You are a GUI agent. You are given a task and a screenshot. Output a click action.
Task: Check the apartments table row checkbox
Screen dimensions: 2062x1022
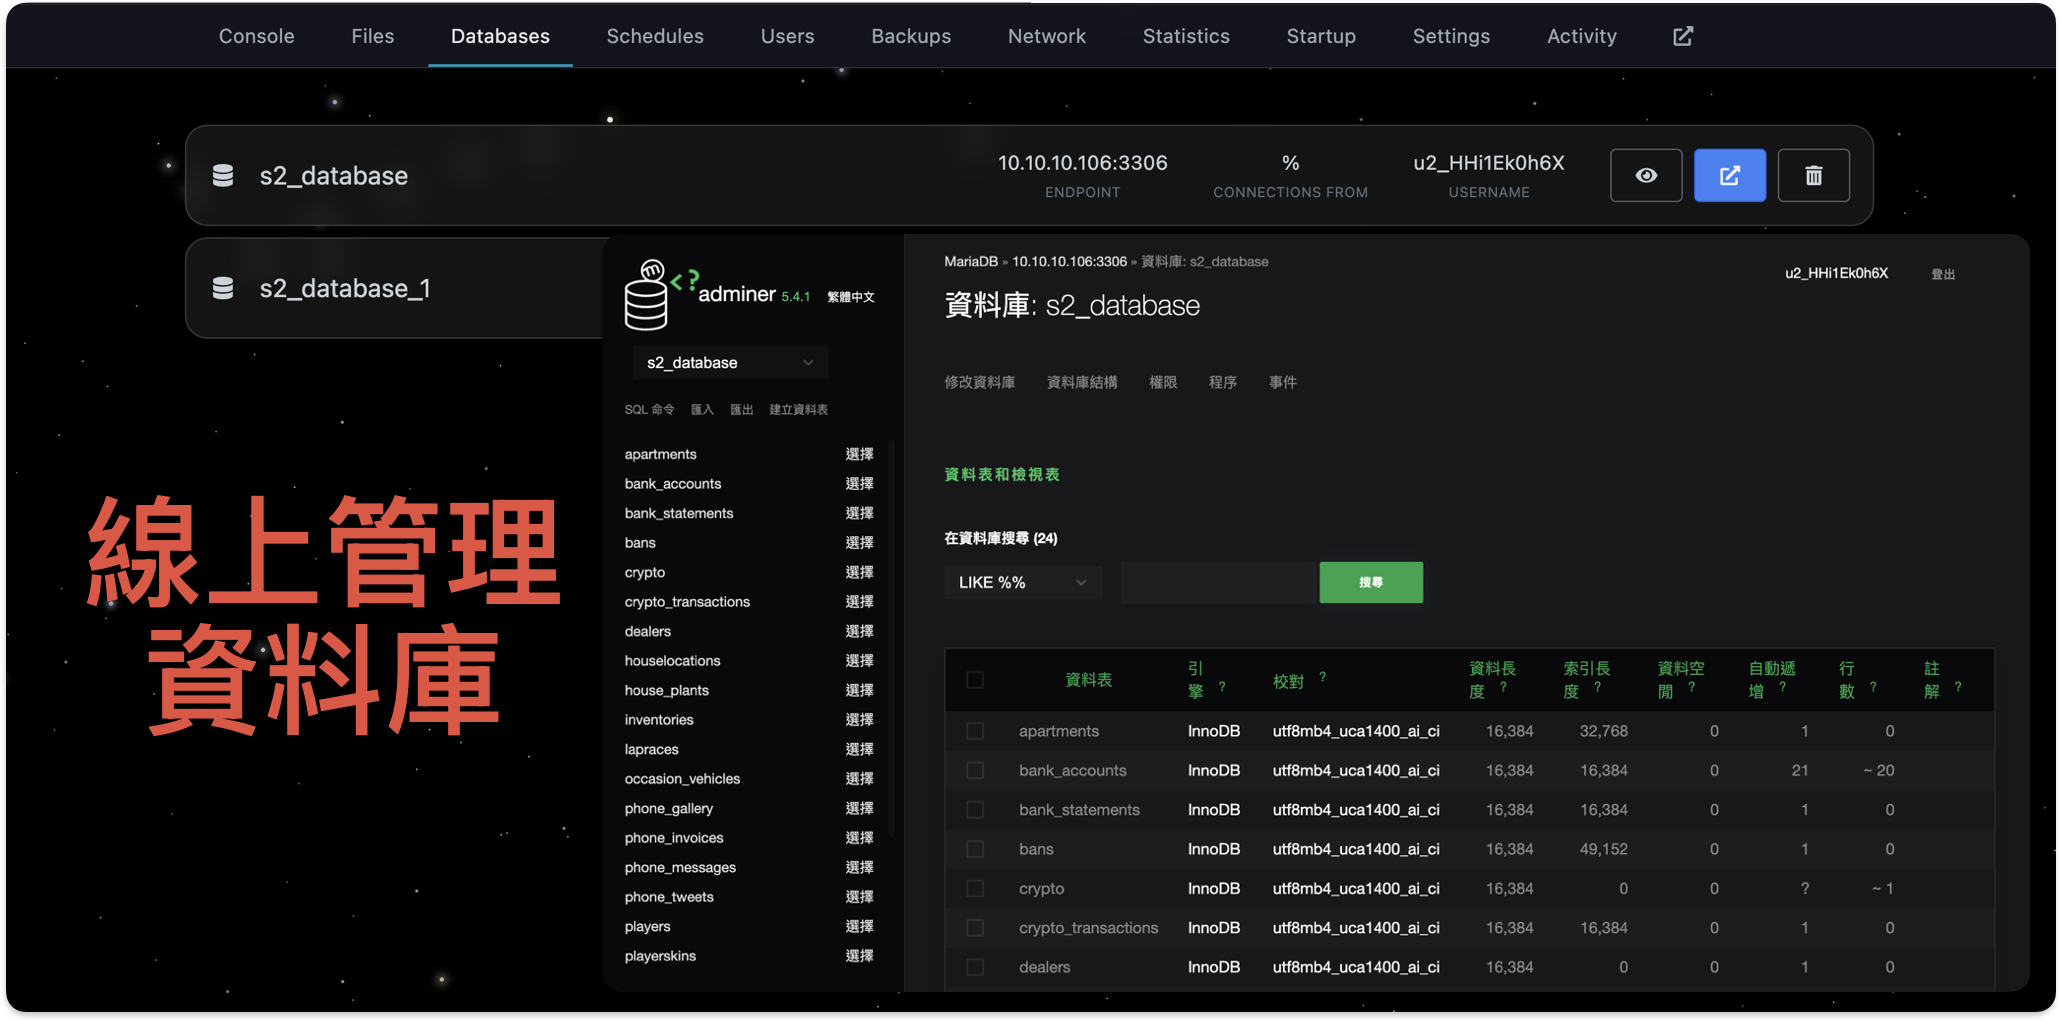975,731
